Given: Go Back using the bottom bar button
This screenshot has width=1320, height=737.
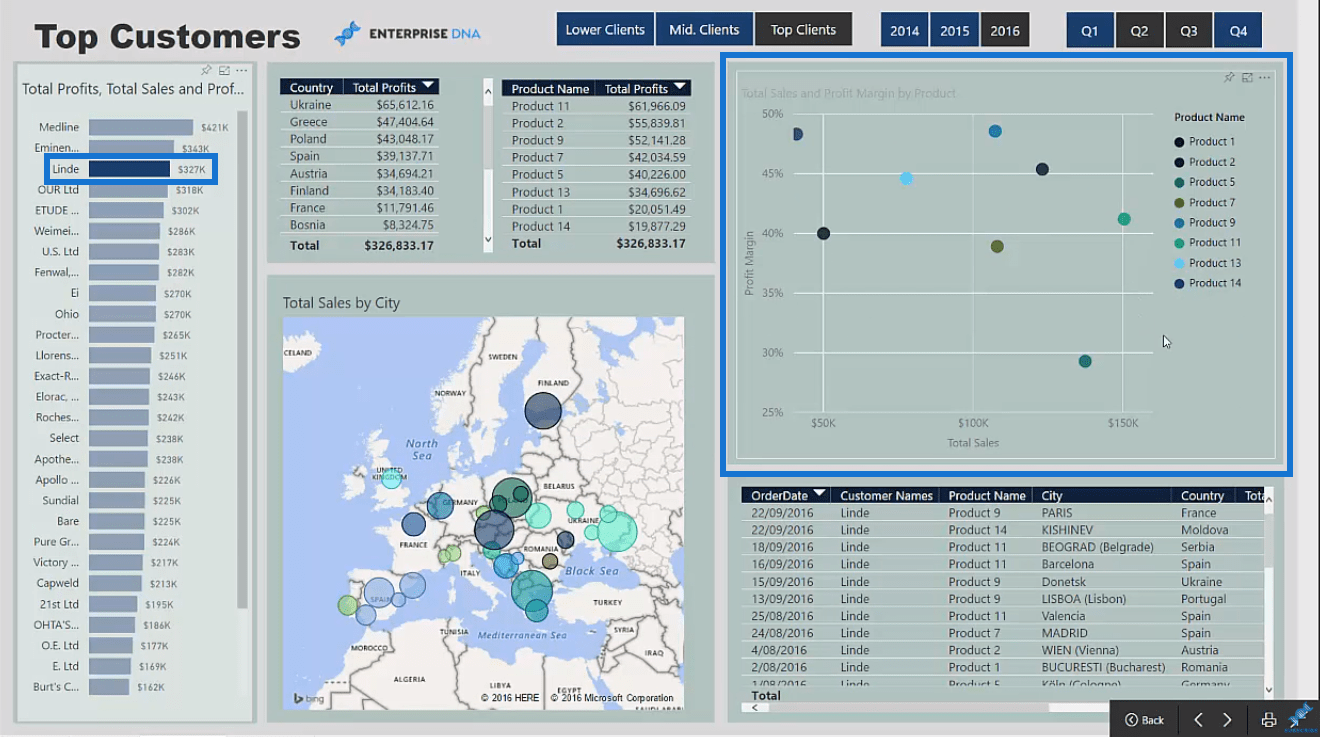Looking at the screenshot, I should (1144, 720).
